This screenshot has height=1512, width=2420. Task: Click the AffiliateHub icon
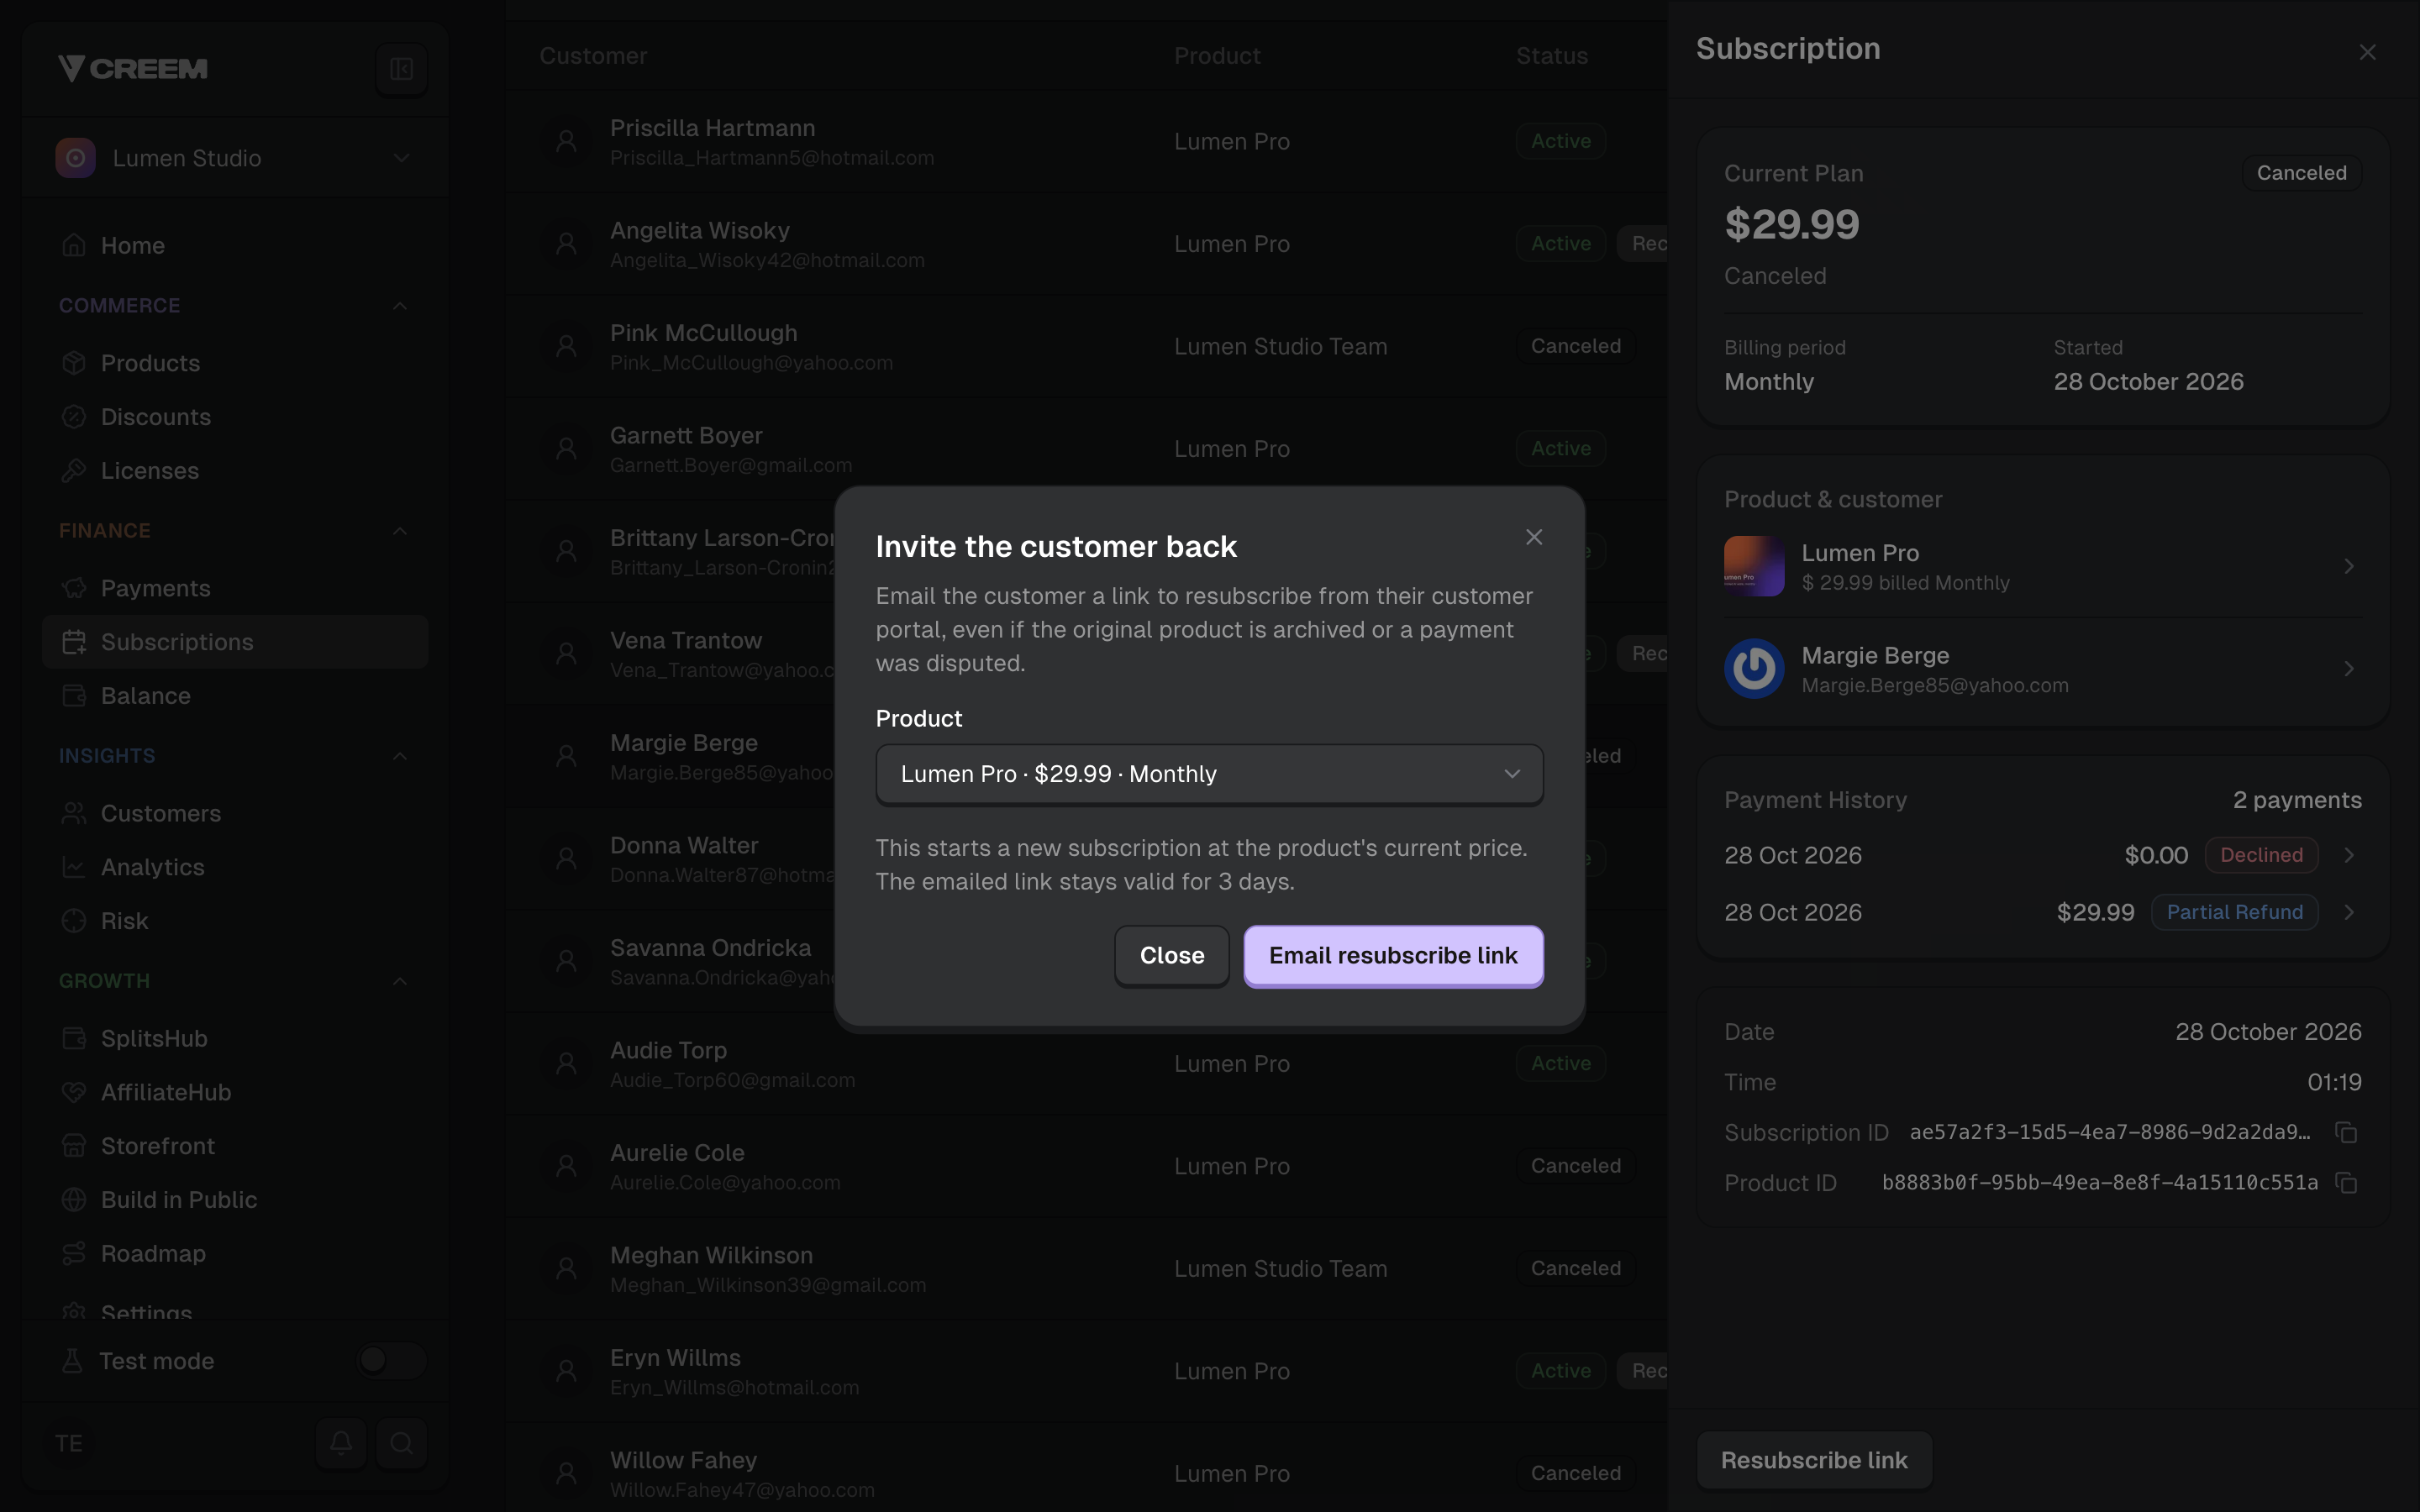(74, 1092)
